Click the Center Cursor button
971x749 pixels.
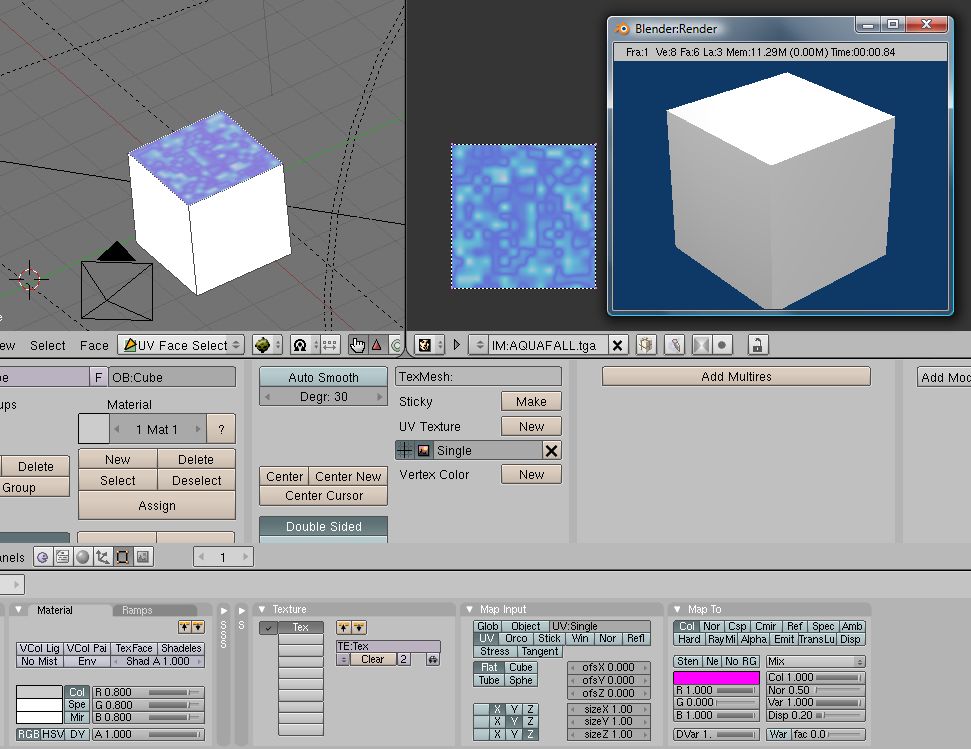coord(323,495)
